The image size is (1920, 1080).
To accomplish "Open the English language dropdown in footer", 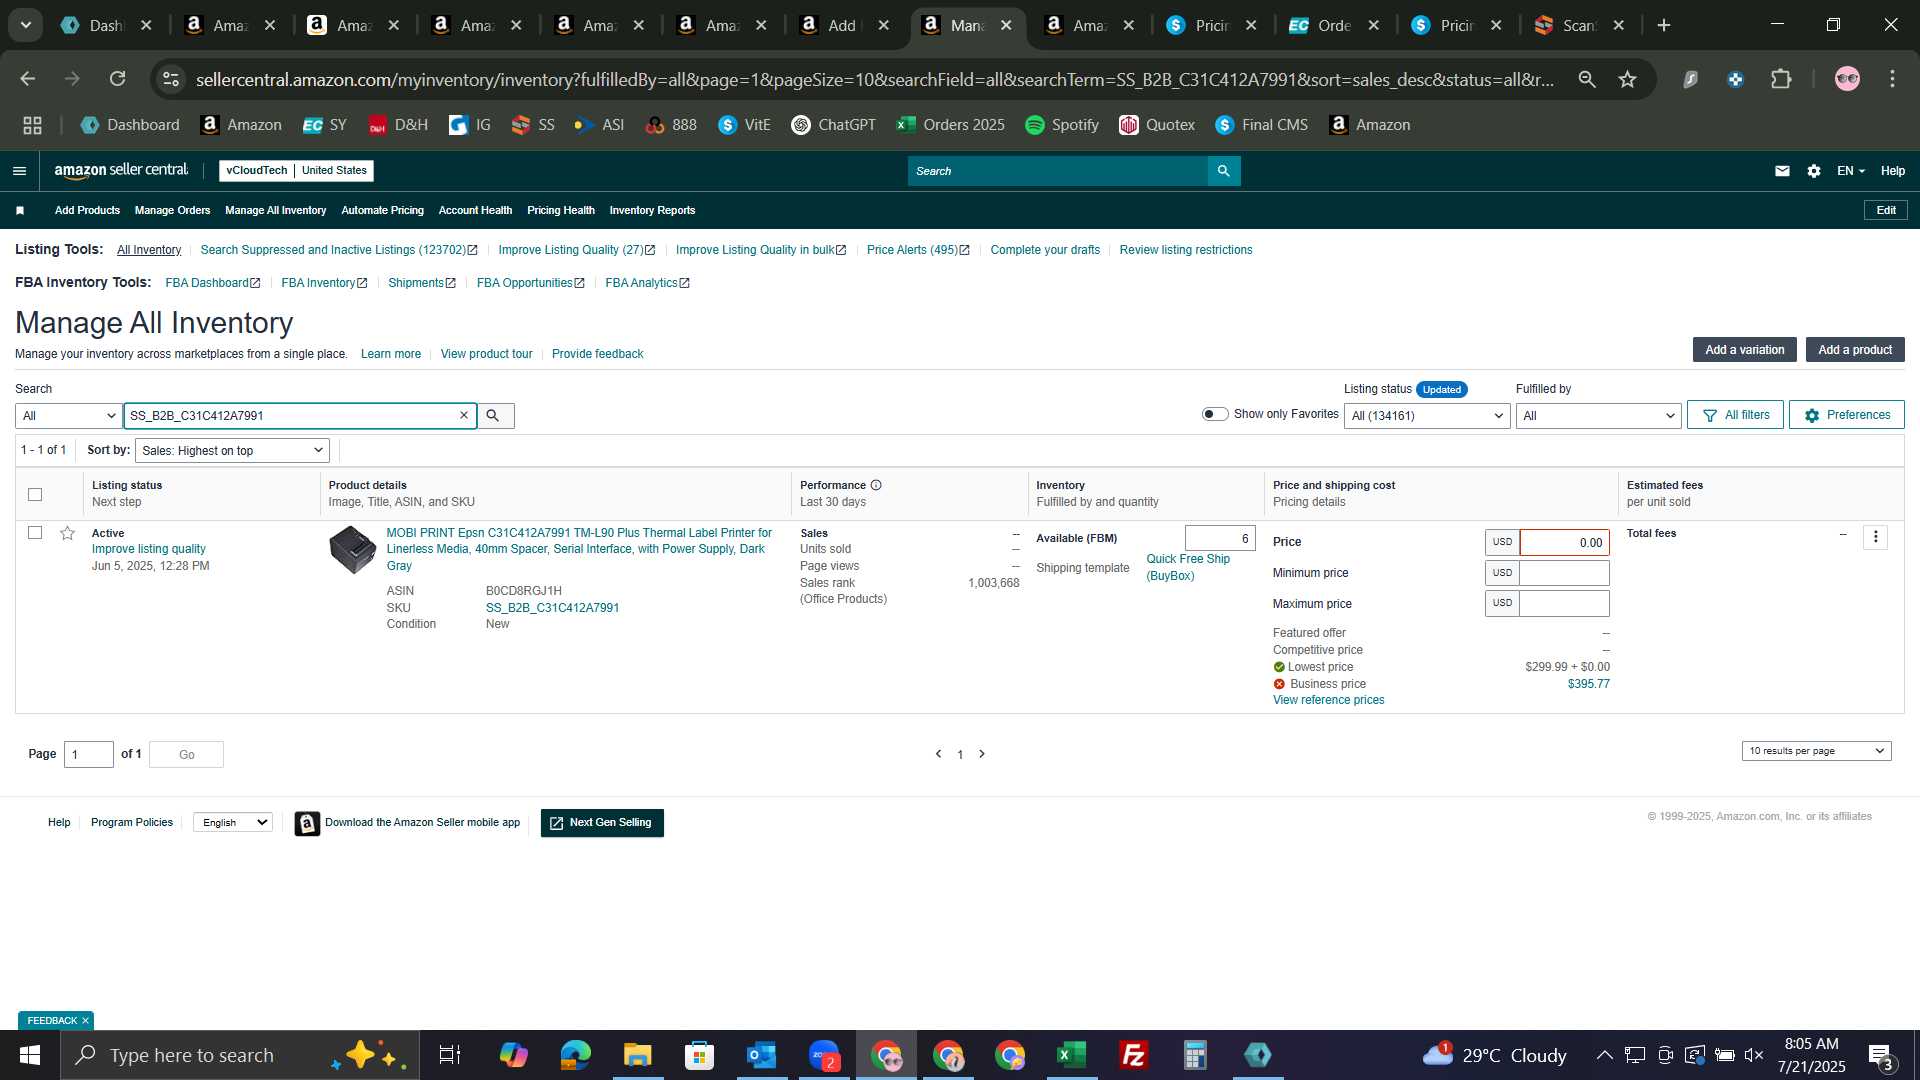I will pos(232,823).
